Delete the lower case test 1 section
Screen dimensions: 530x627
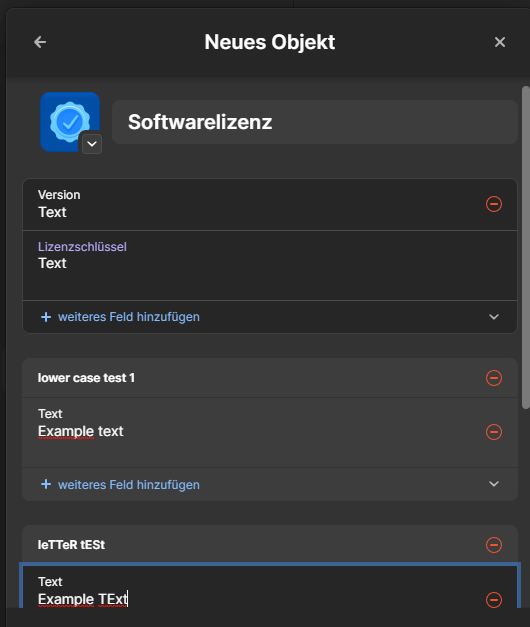click(x=494, y=378)
